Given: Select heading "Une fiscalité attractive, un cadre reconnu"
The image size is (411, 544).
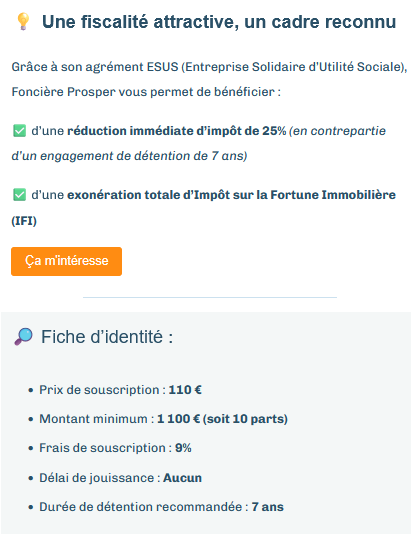Looking at the screenshot, I should [219, 22].
